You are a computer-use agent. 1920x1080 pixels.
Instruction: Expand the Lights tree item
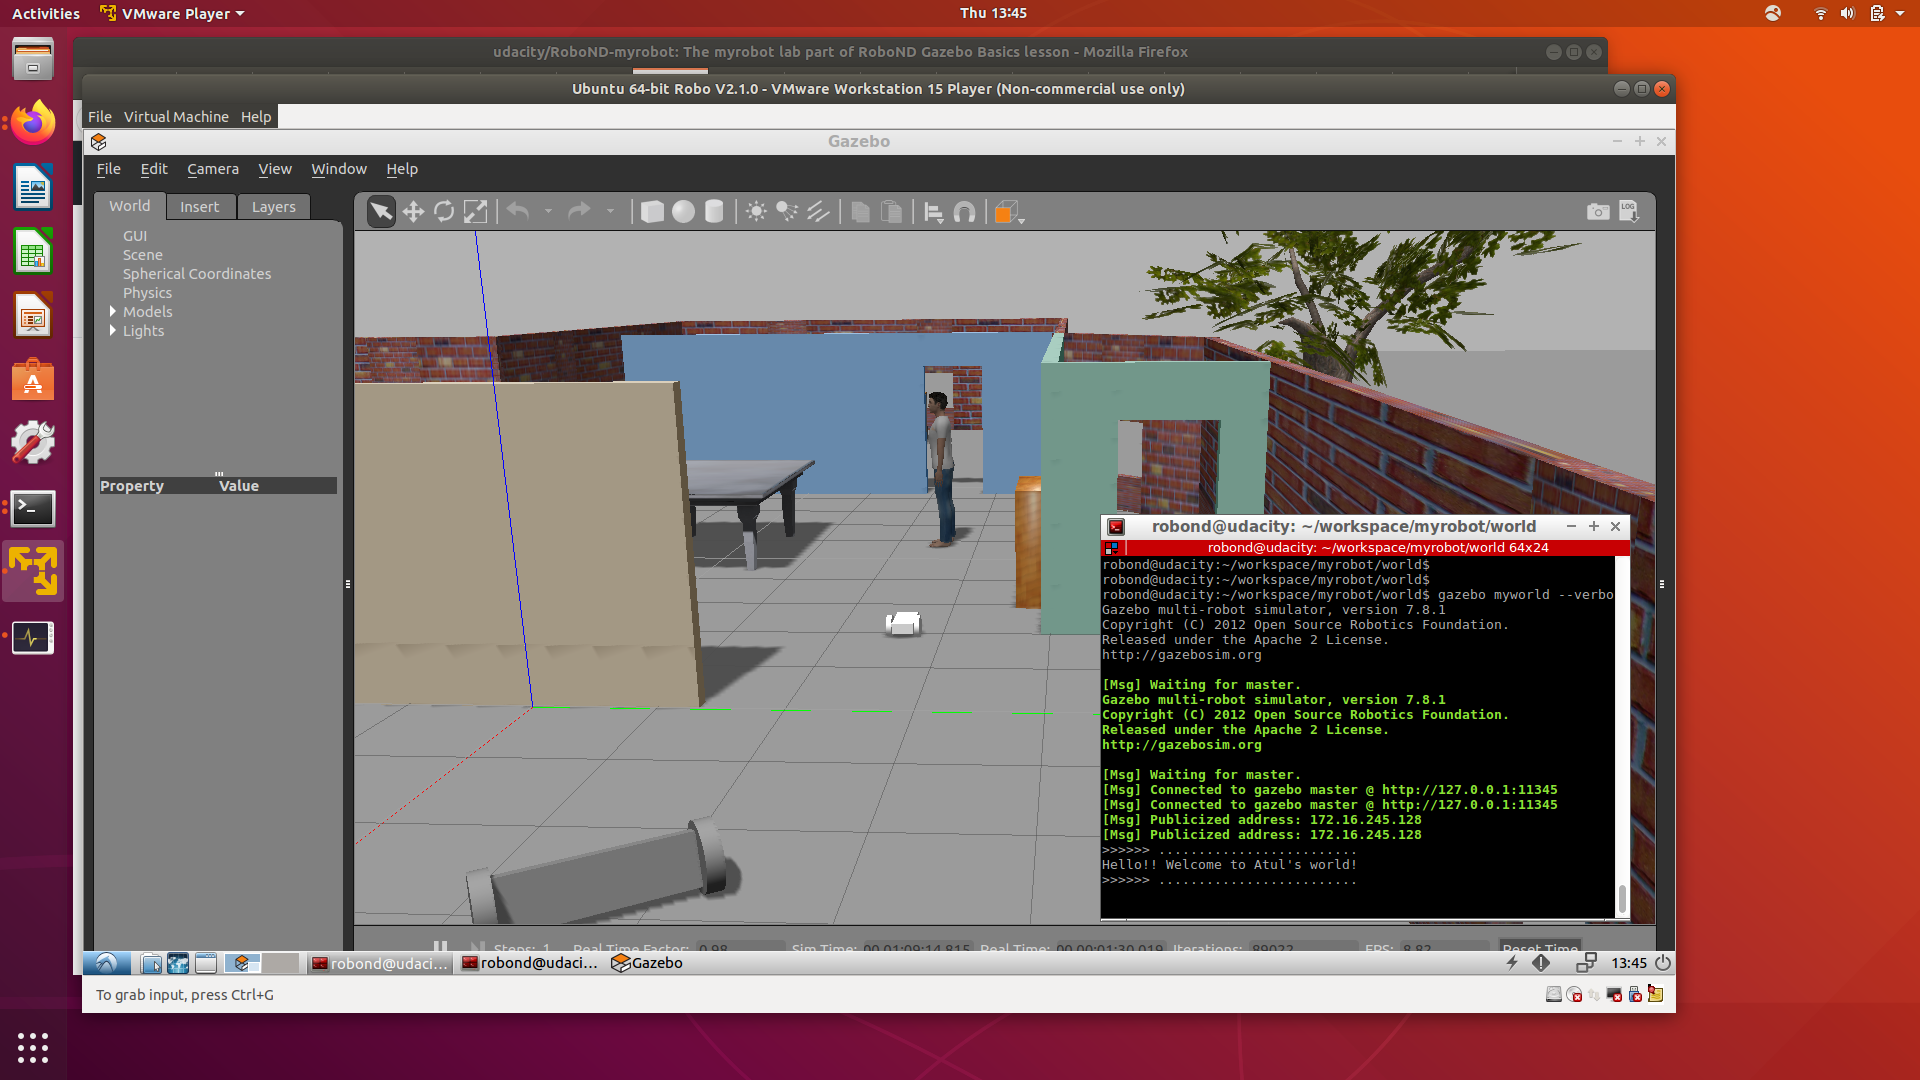pos(113,331)
